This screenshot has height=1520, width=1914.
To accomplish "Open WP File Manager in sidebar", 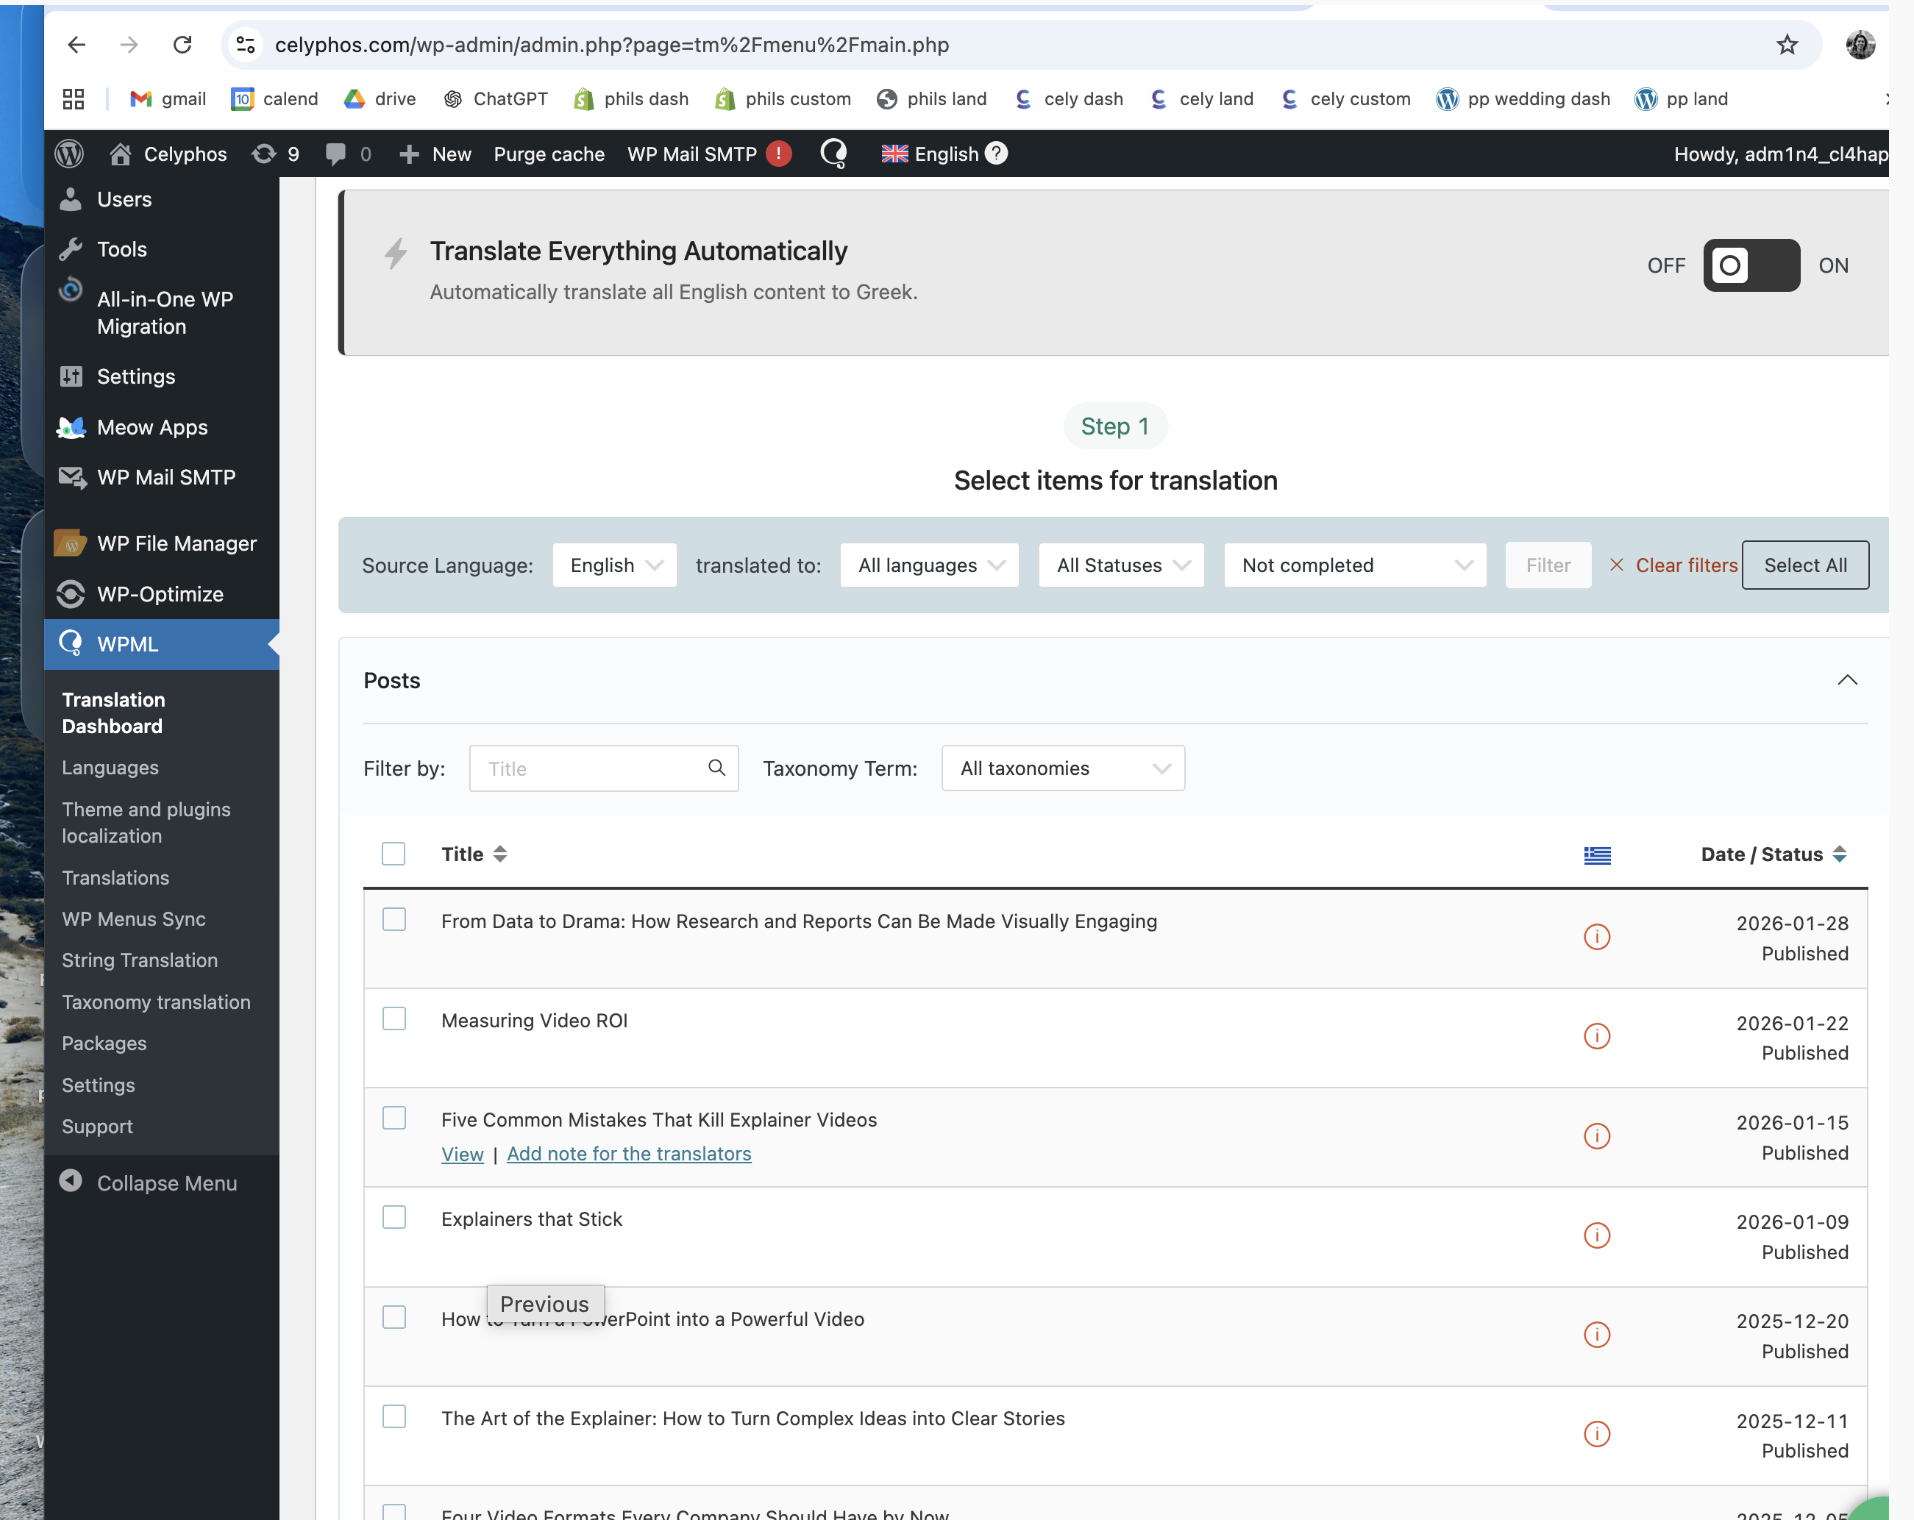I will coord(176,544).
